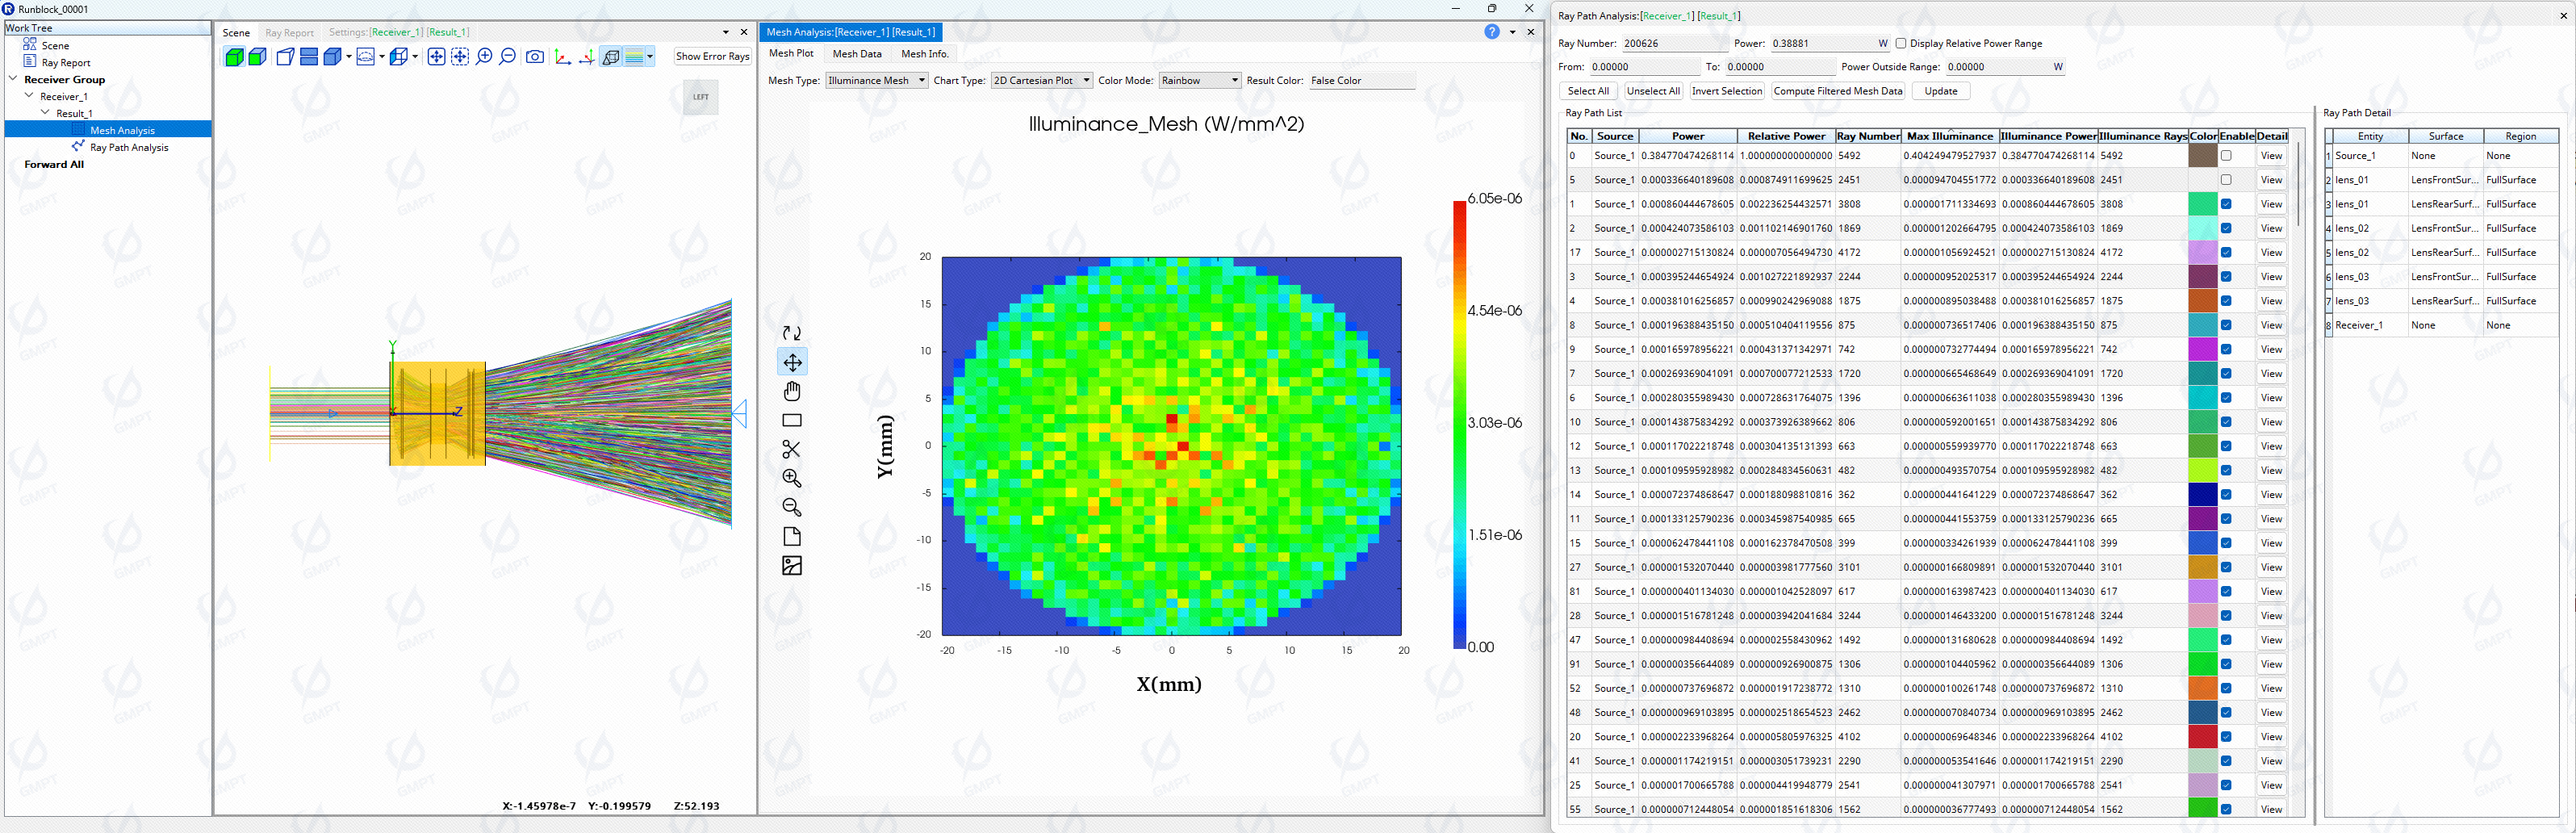Screen dimensions: 2576x833
Task: Click Compute Filtered Mesh Data button
Action: (x=1838, y=91)
